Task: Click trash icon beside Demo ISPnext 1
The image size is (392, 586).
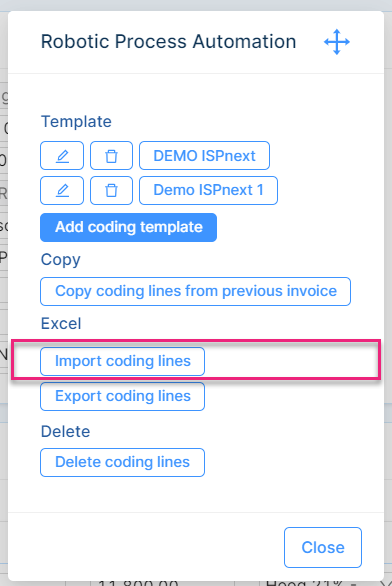Action: (x=111, y=191)
